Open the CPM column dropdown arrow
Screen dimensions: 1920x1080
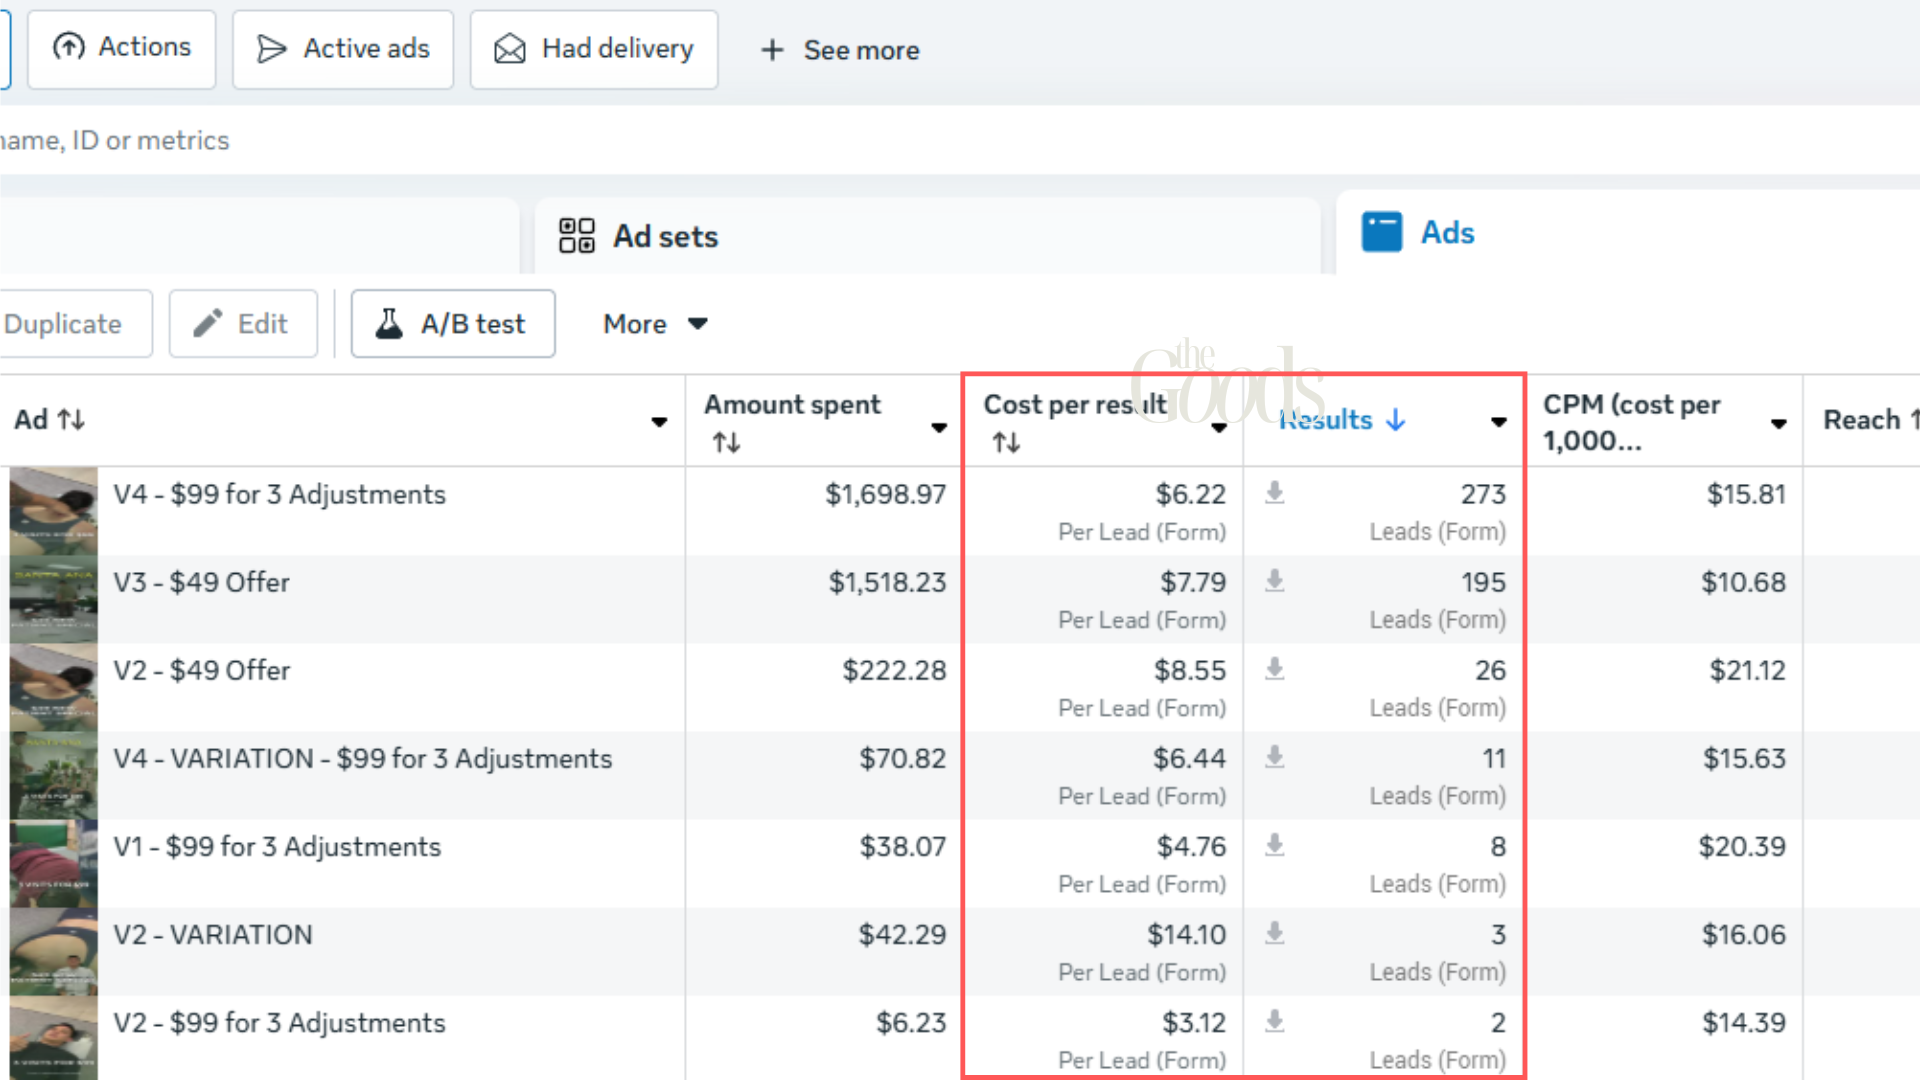click(x=1779, y=424)
